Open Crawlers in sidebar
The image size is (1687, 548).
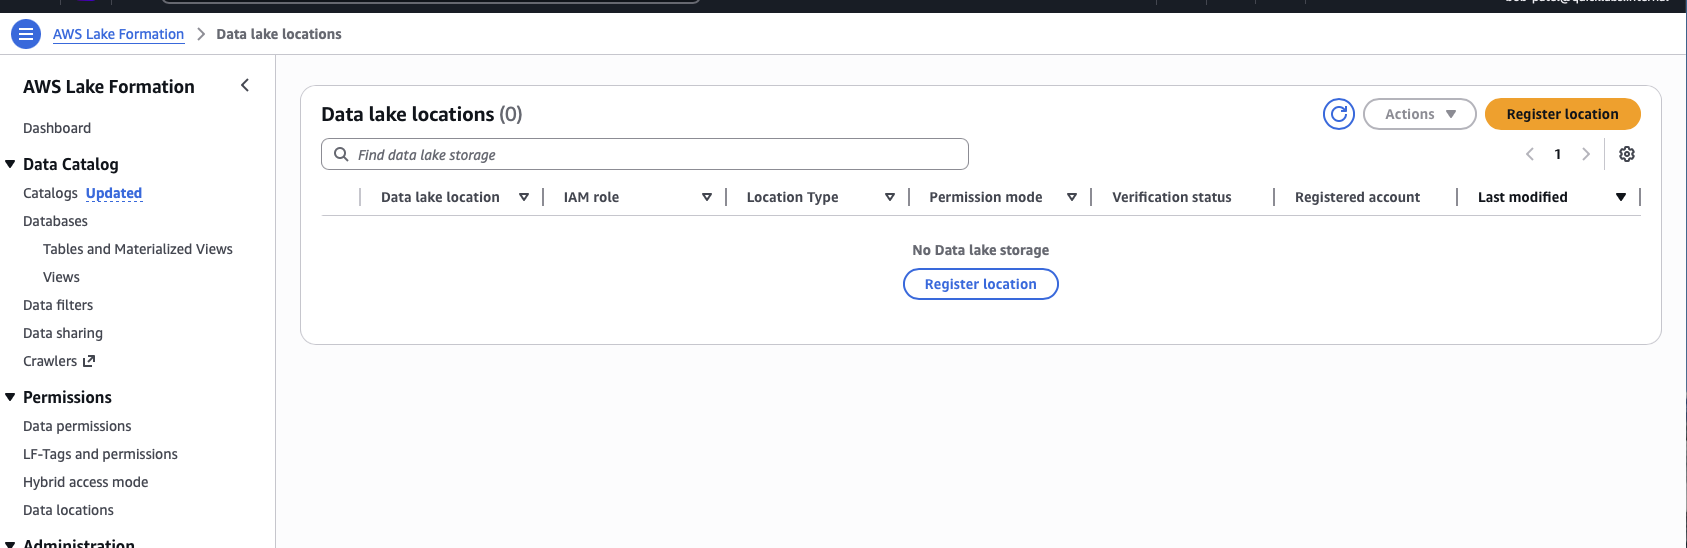(x=50, y=361)
